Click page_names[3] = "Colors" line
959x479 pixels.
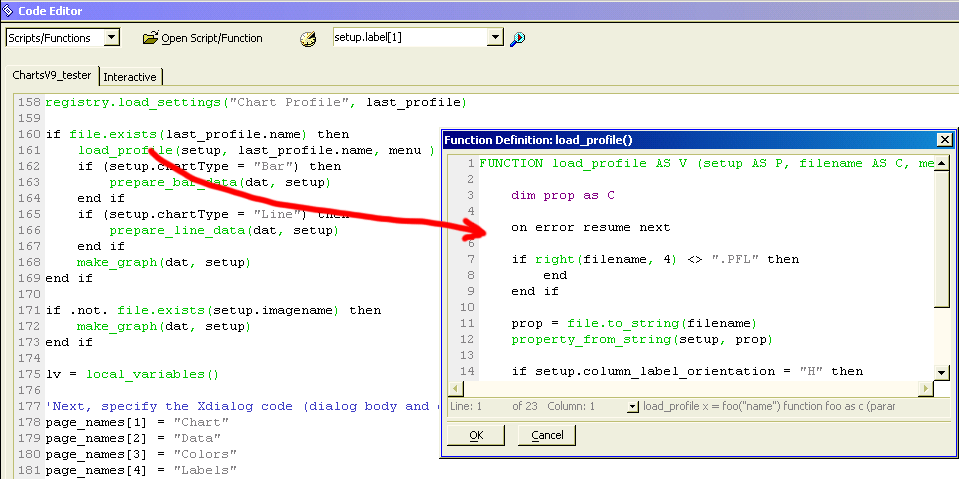[141, 453]
